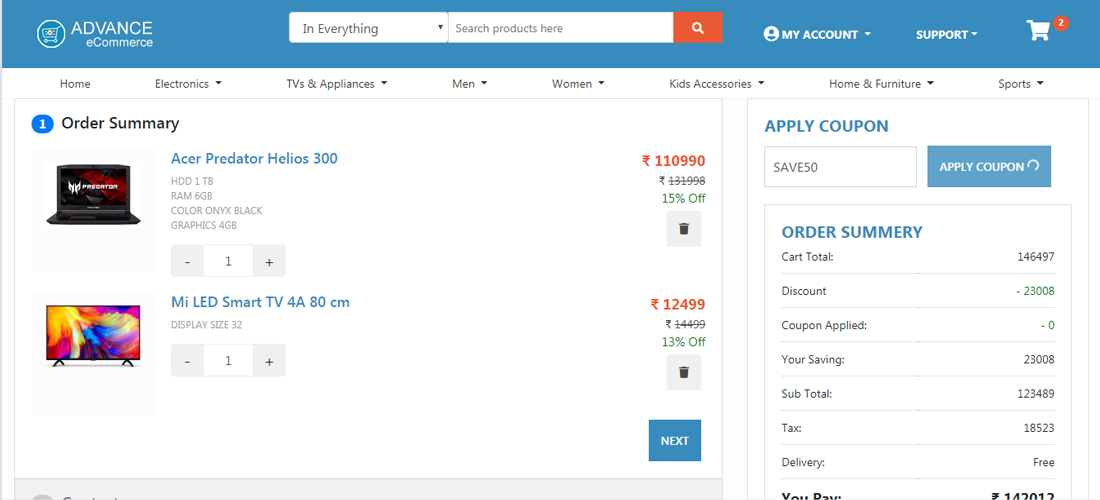This screenshot has height=500, width=1100.
Task: Decrease quantity of Mi LED Smart TV
Action: tap(187, 360)
